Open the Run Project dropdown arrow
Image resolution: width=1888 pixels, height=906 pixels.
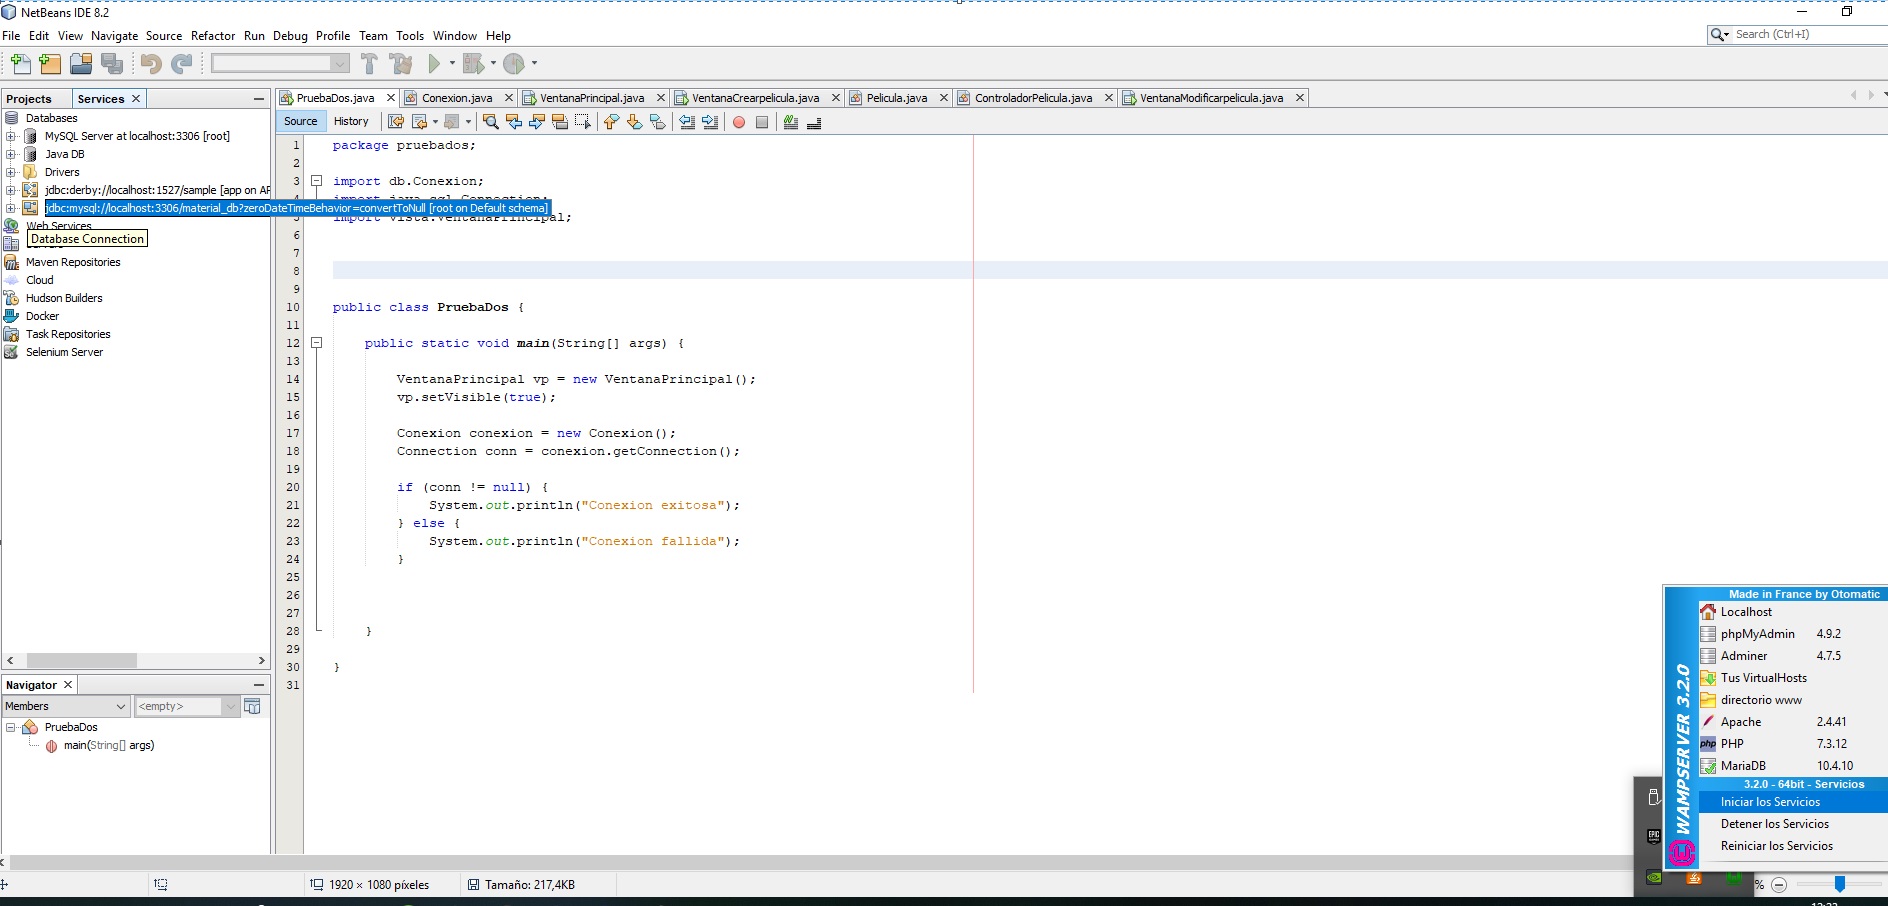452,64
